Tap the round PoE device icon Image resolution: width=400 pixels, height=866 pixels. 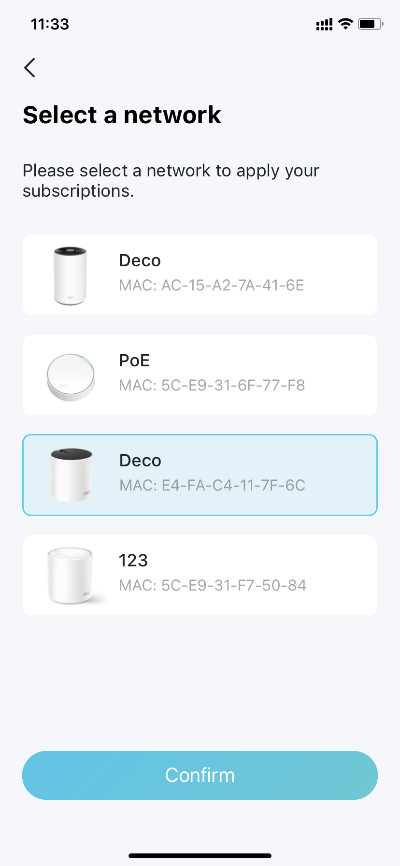(x=70, y=377)
